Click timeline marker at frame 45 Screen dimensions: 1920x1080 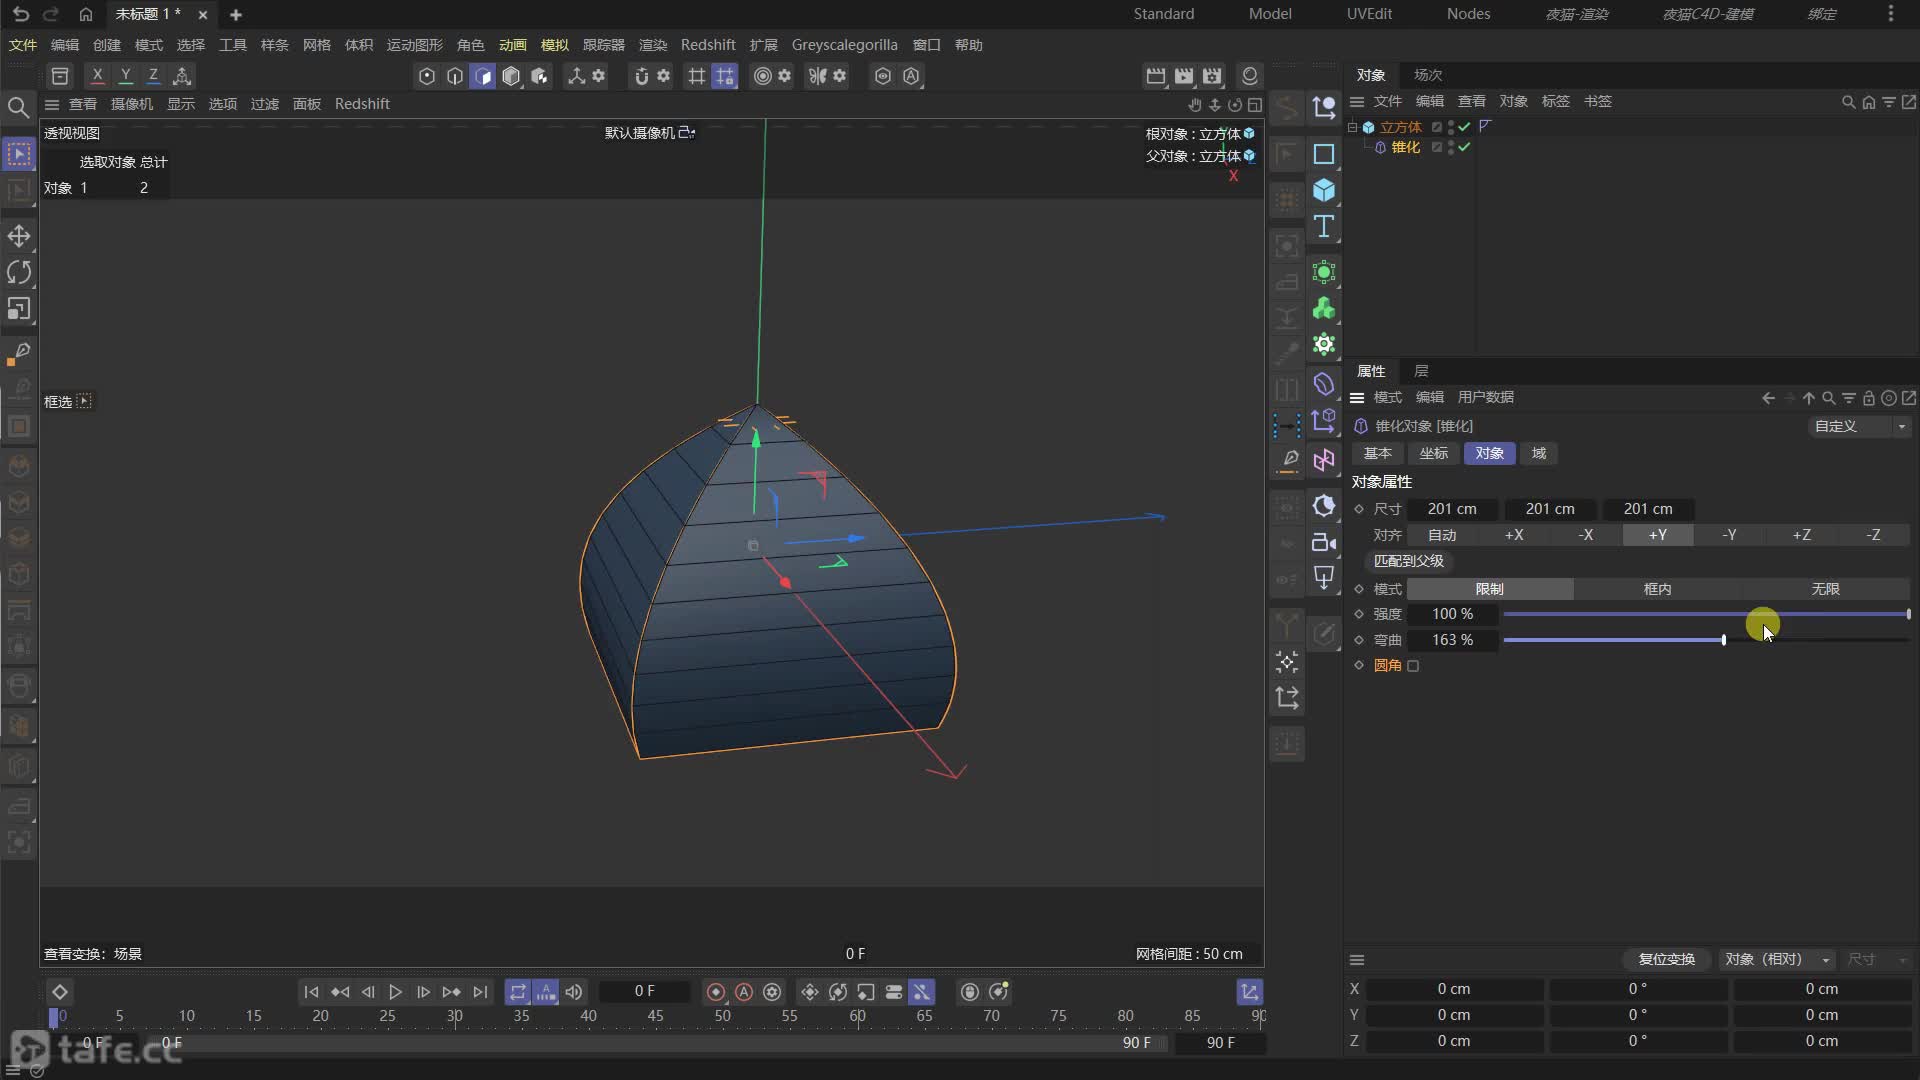[655, 1016]
